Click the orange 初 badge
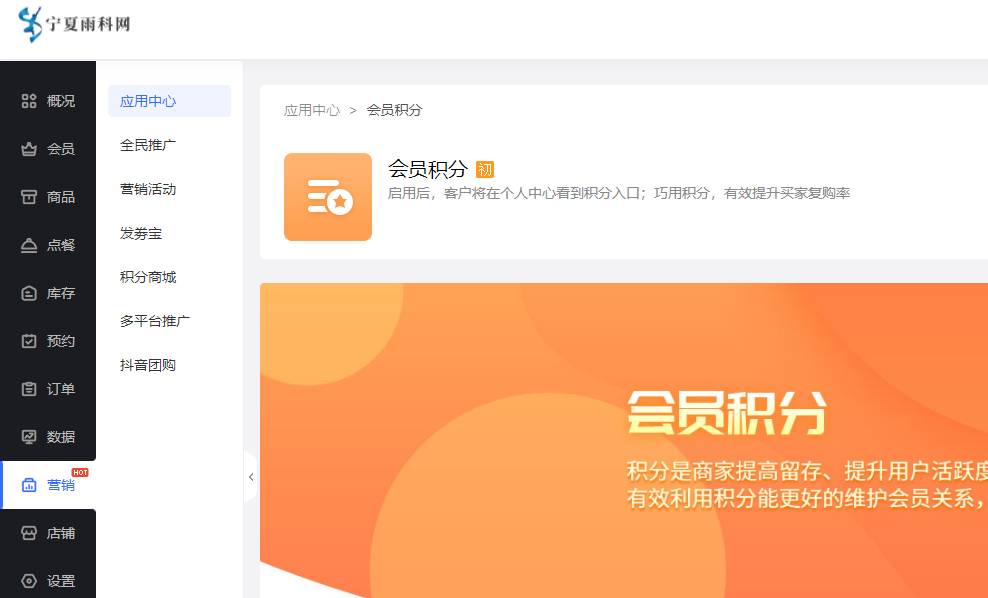Screen dimensions: 988x598 click(485, 170)
